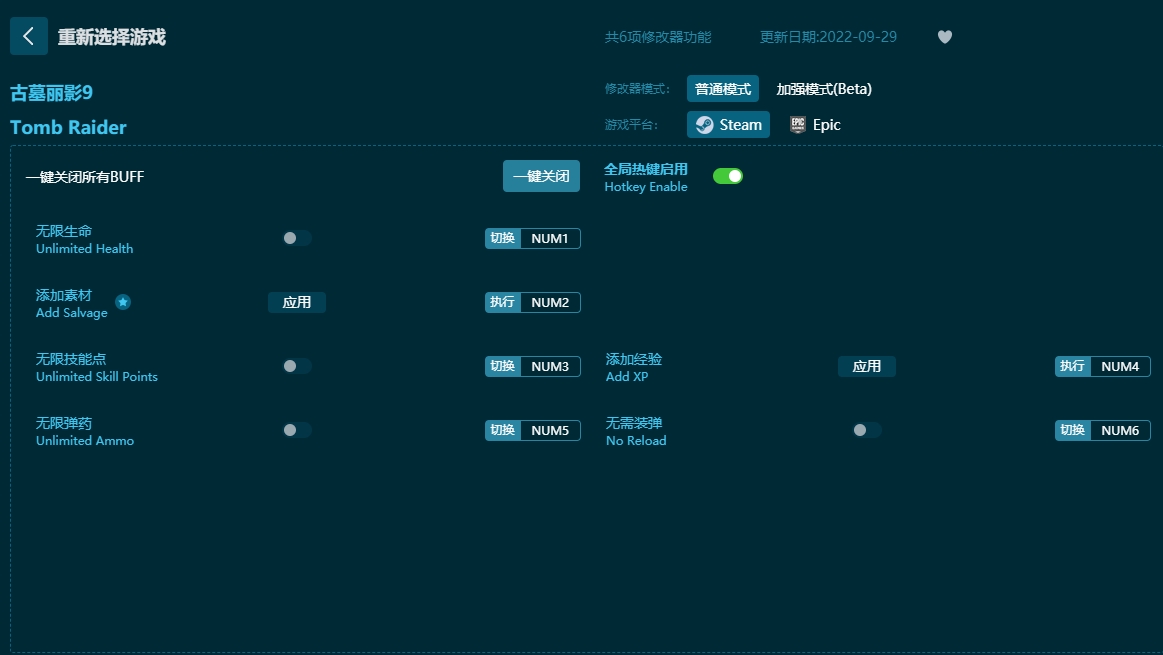Click 执行 tag next to NUM2
Screen dimensions: 1163x655
coord(503,302)
